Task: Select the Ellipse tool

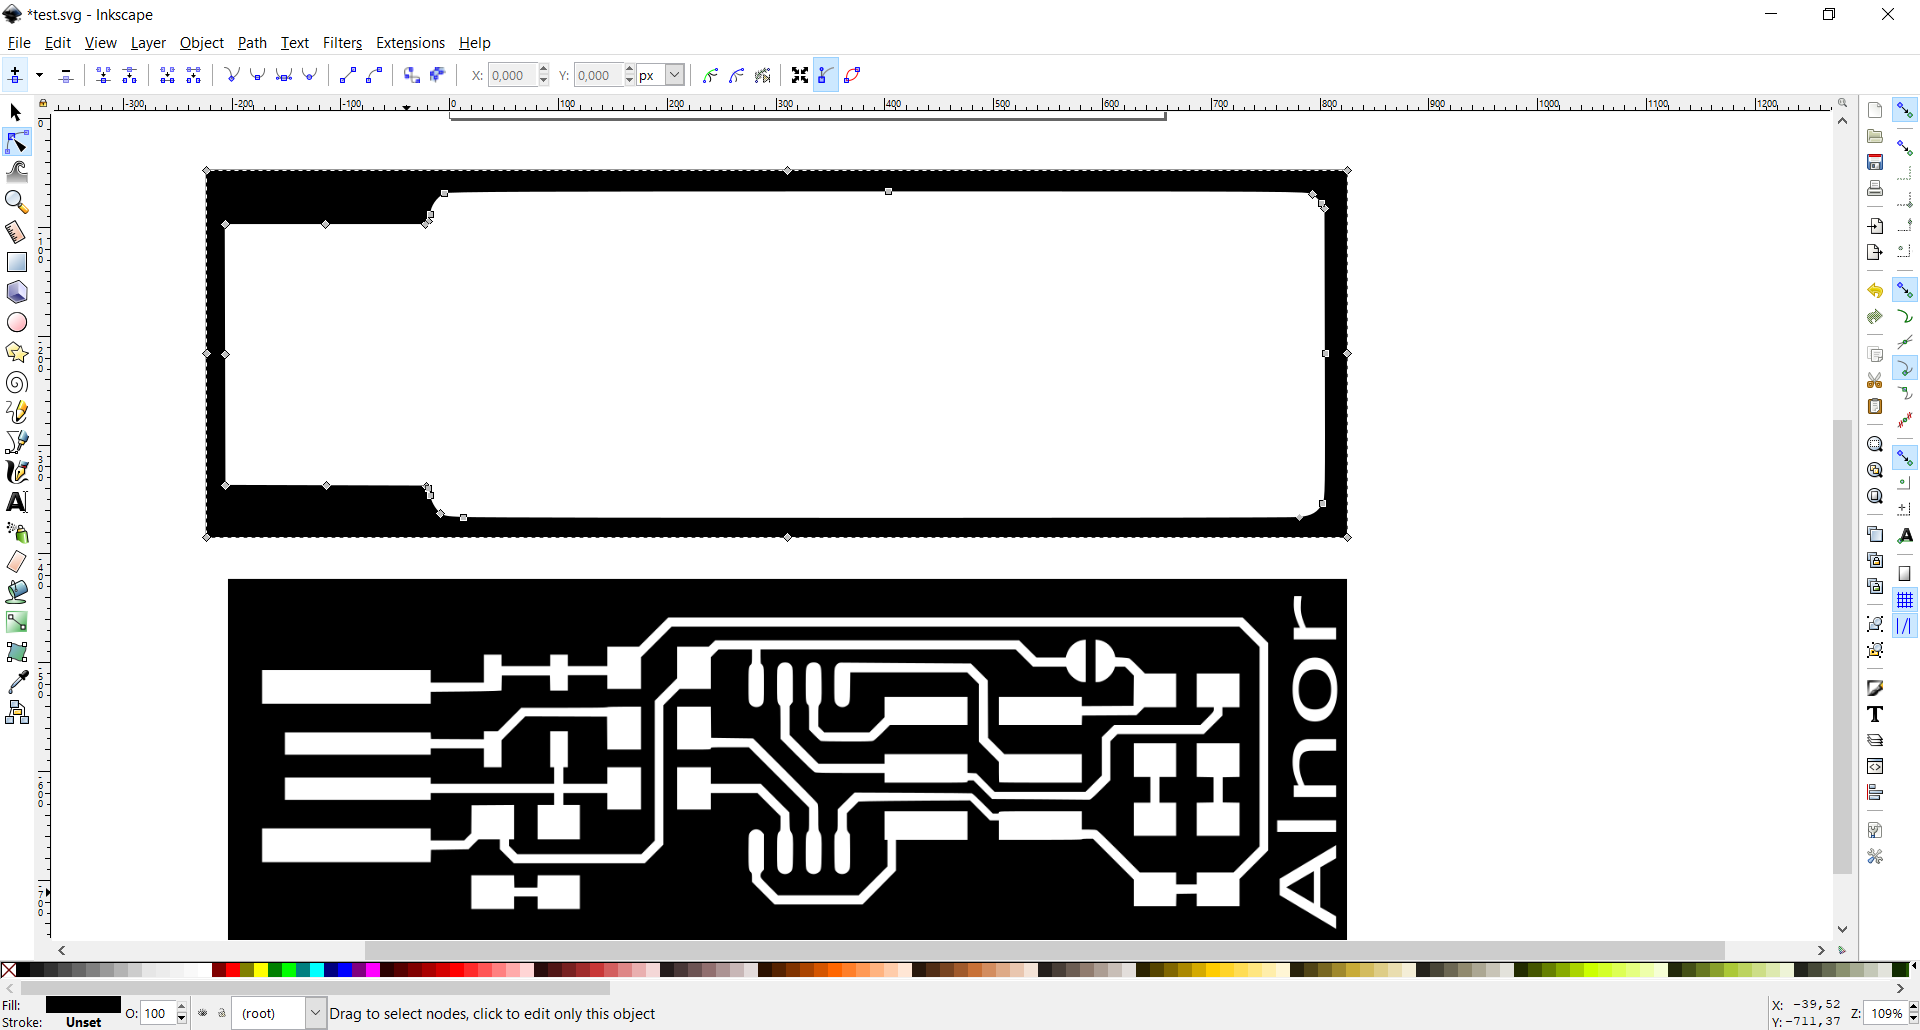Action: tap(17, 322)
